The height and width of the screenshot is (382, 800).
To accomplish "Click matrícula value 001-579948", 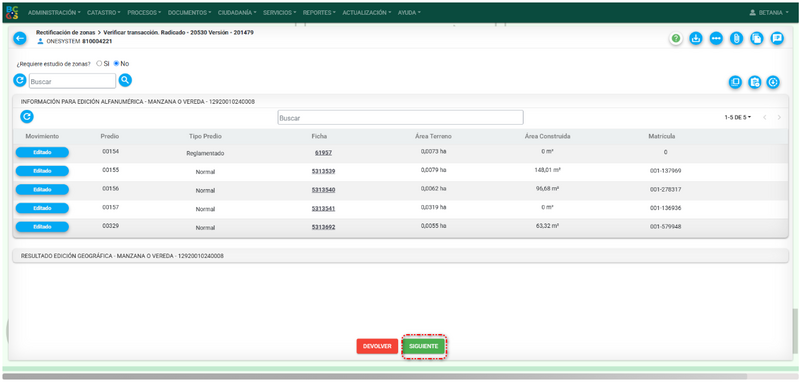I will pyautogui.click(x=665, y=226).
